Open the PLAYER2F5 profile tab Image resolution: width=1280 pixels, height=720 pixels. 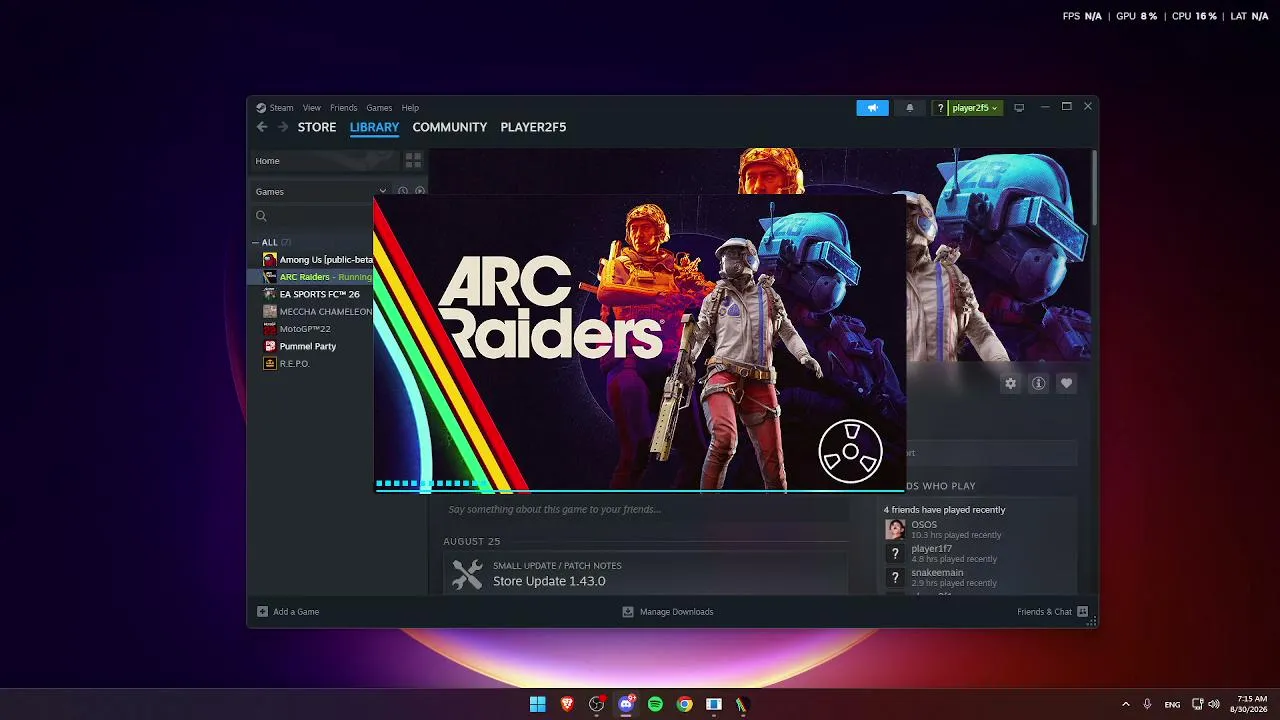(x=533, y=127)
